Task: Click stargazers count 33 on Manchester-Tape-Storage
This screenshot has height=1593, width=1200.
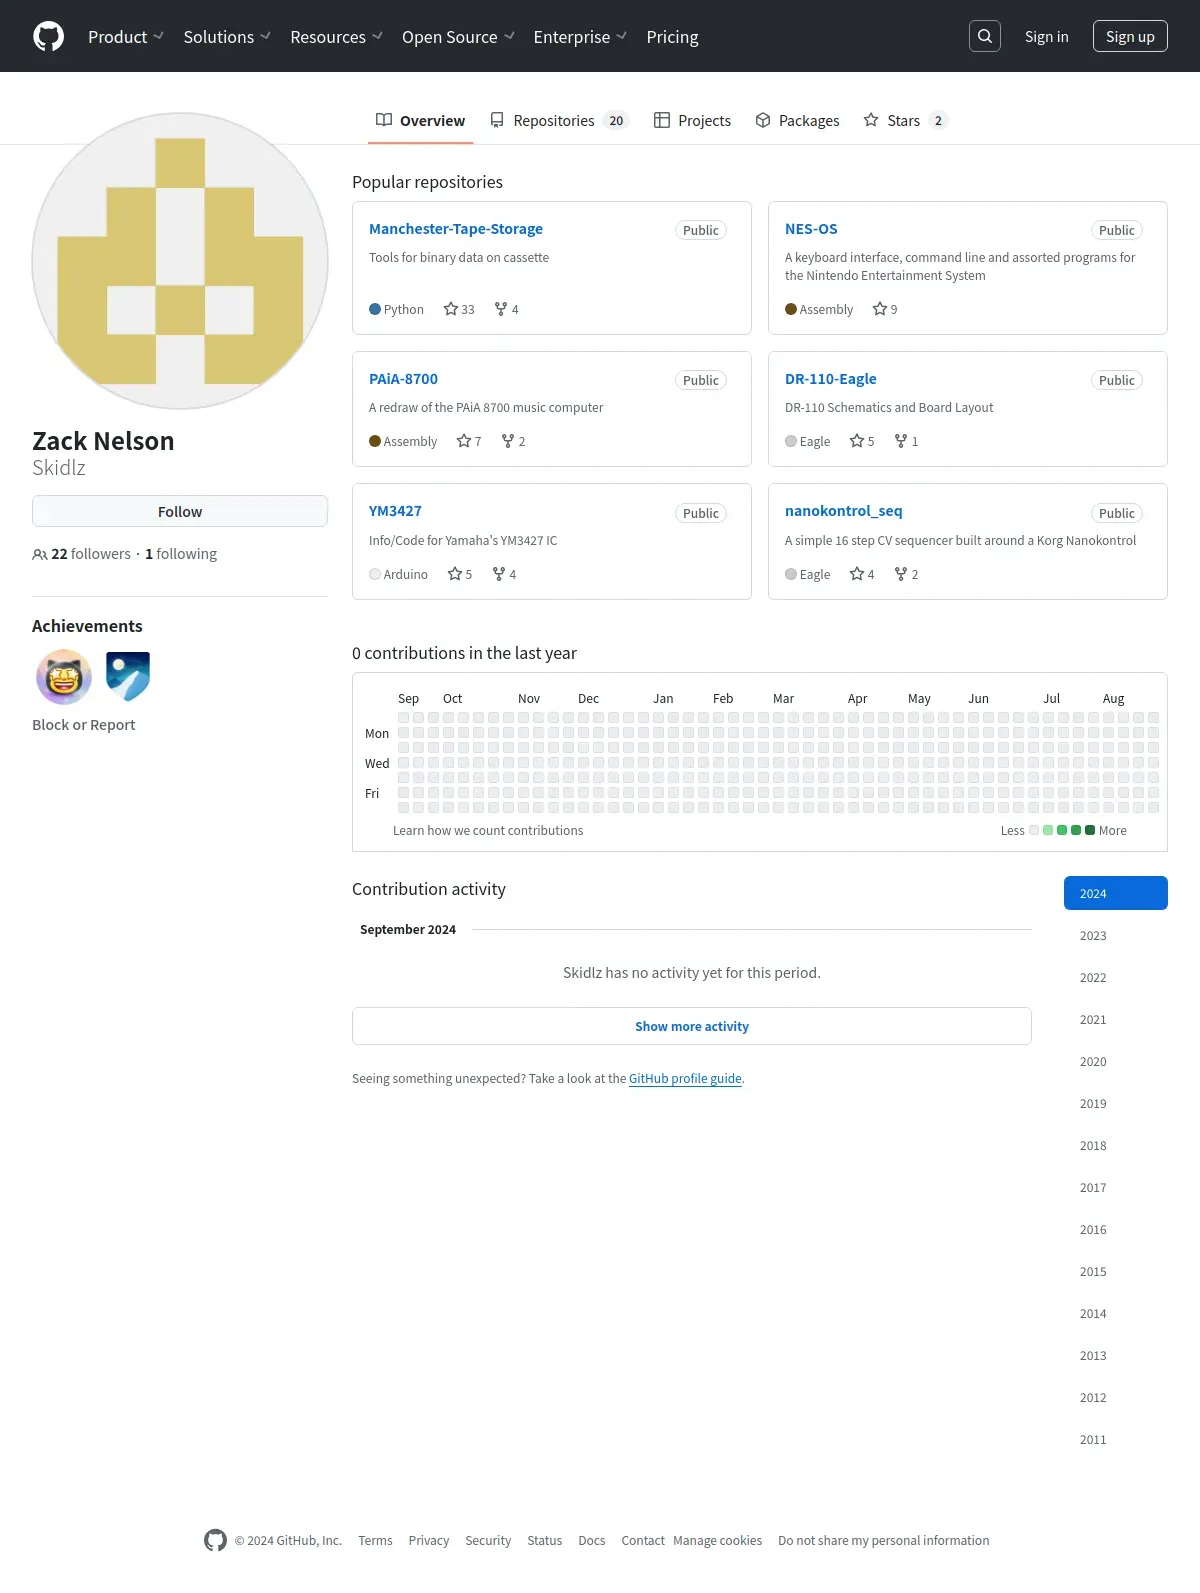Action: tap(459, 309)
